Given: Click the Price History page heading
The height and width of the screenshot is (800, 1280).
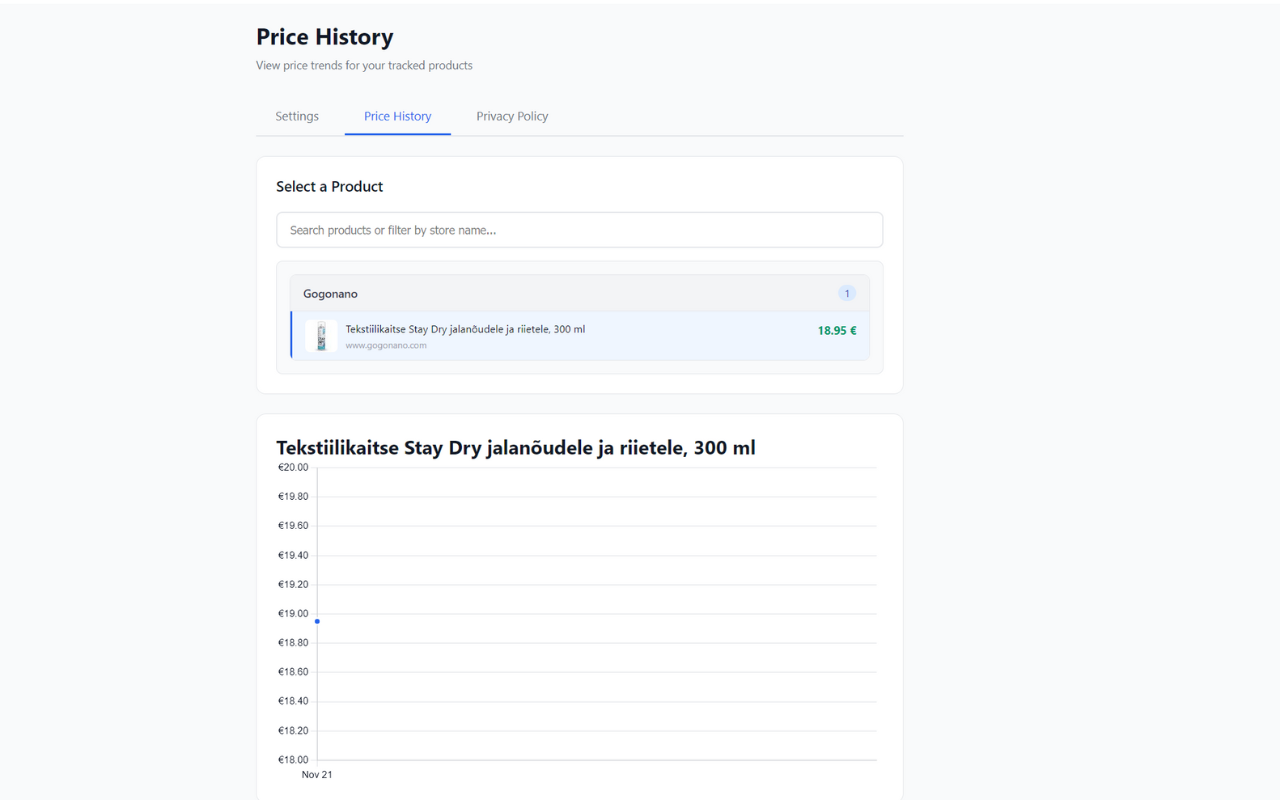Looking at the screenshot, I should 324,36.
